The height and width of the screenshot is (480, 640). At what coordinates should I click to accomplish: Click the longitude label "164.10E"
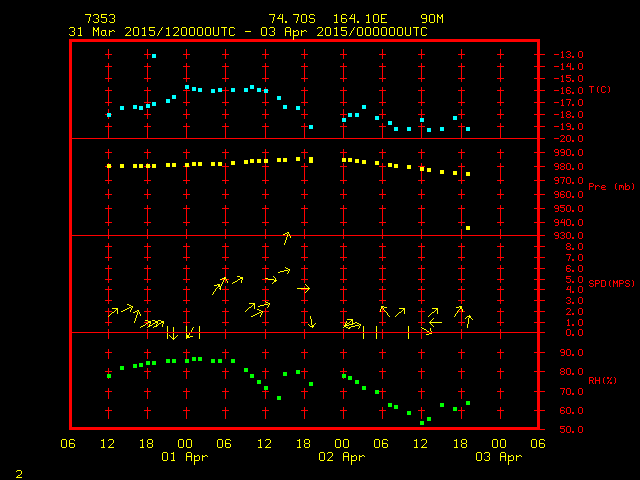pyautogui.click(x=360, y=19)
